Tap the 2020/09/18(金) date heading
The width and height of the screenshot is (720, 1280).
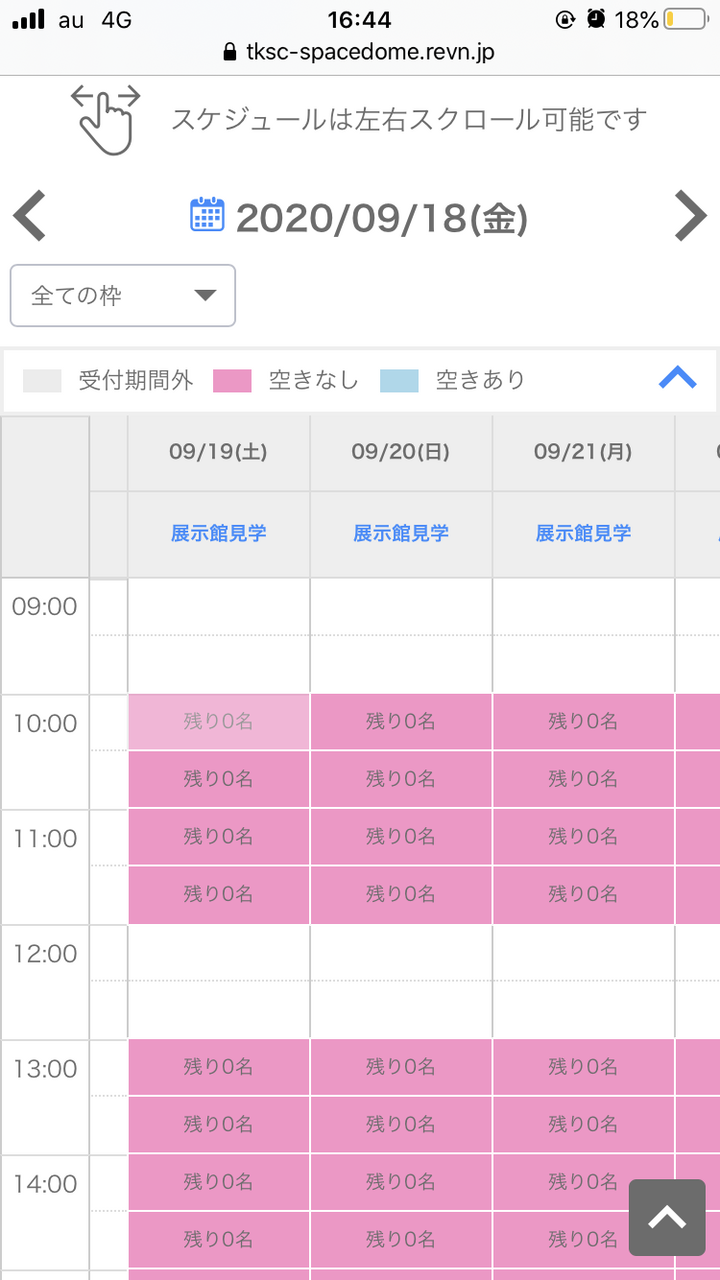click(381, 218)
